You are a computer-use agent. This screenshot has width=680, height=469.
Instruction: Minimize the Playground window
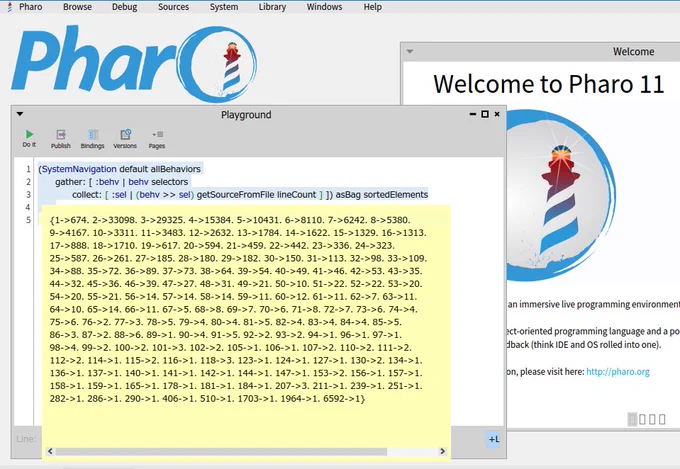(473, 114)
